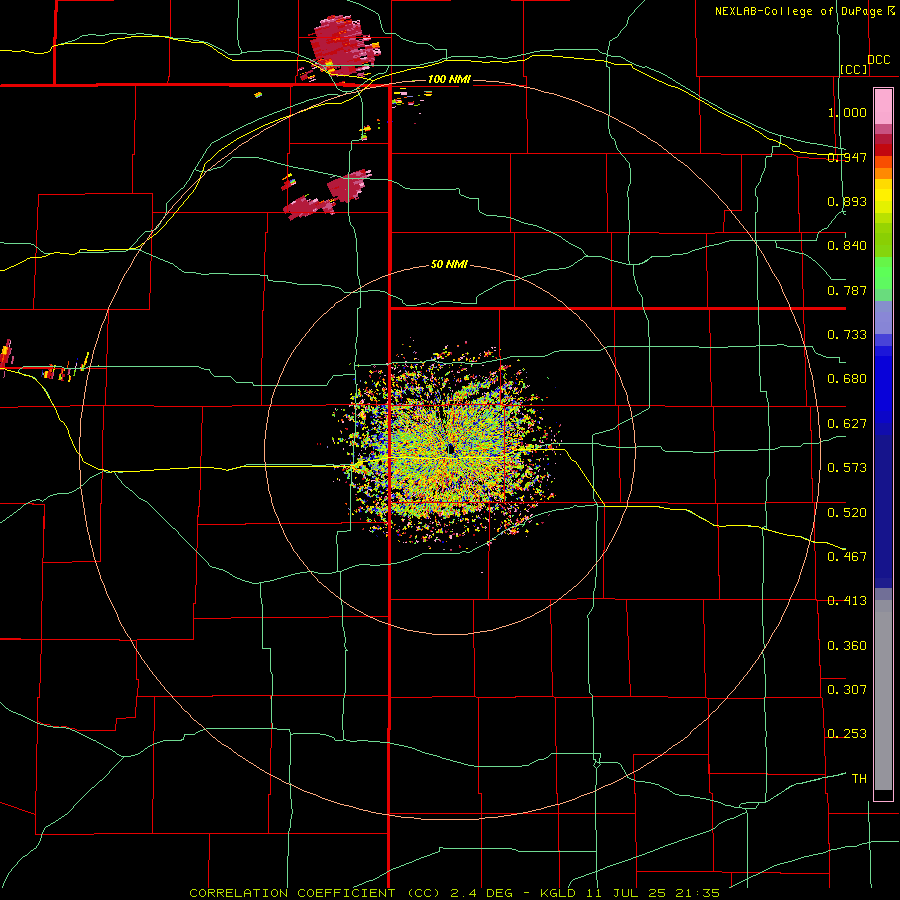Viewport: 900px width, 900px height.
Task: Select the bright green segment of the color bar
Action: tap(883, 274)
